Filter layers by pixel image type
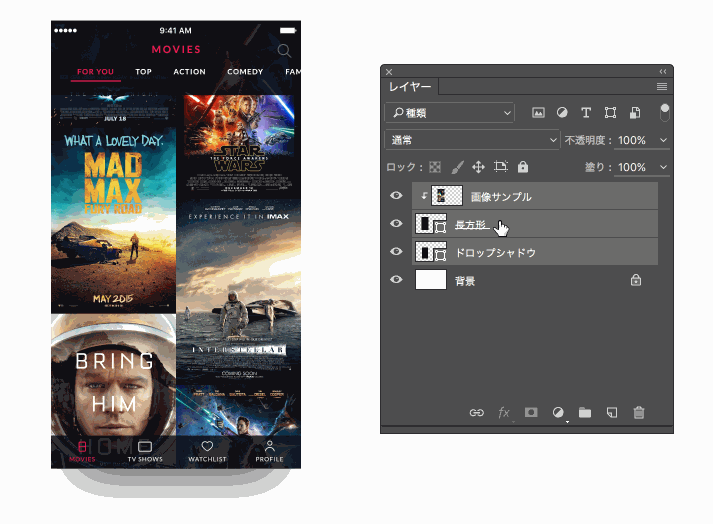 (x=538, y=113)
